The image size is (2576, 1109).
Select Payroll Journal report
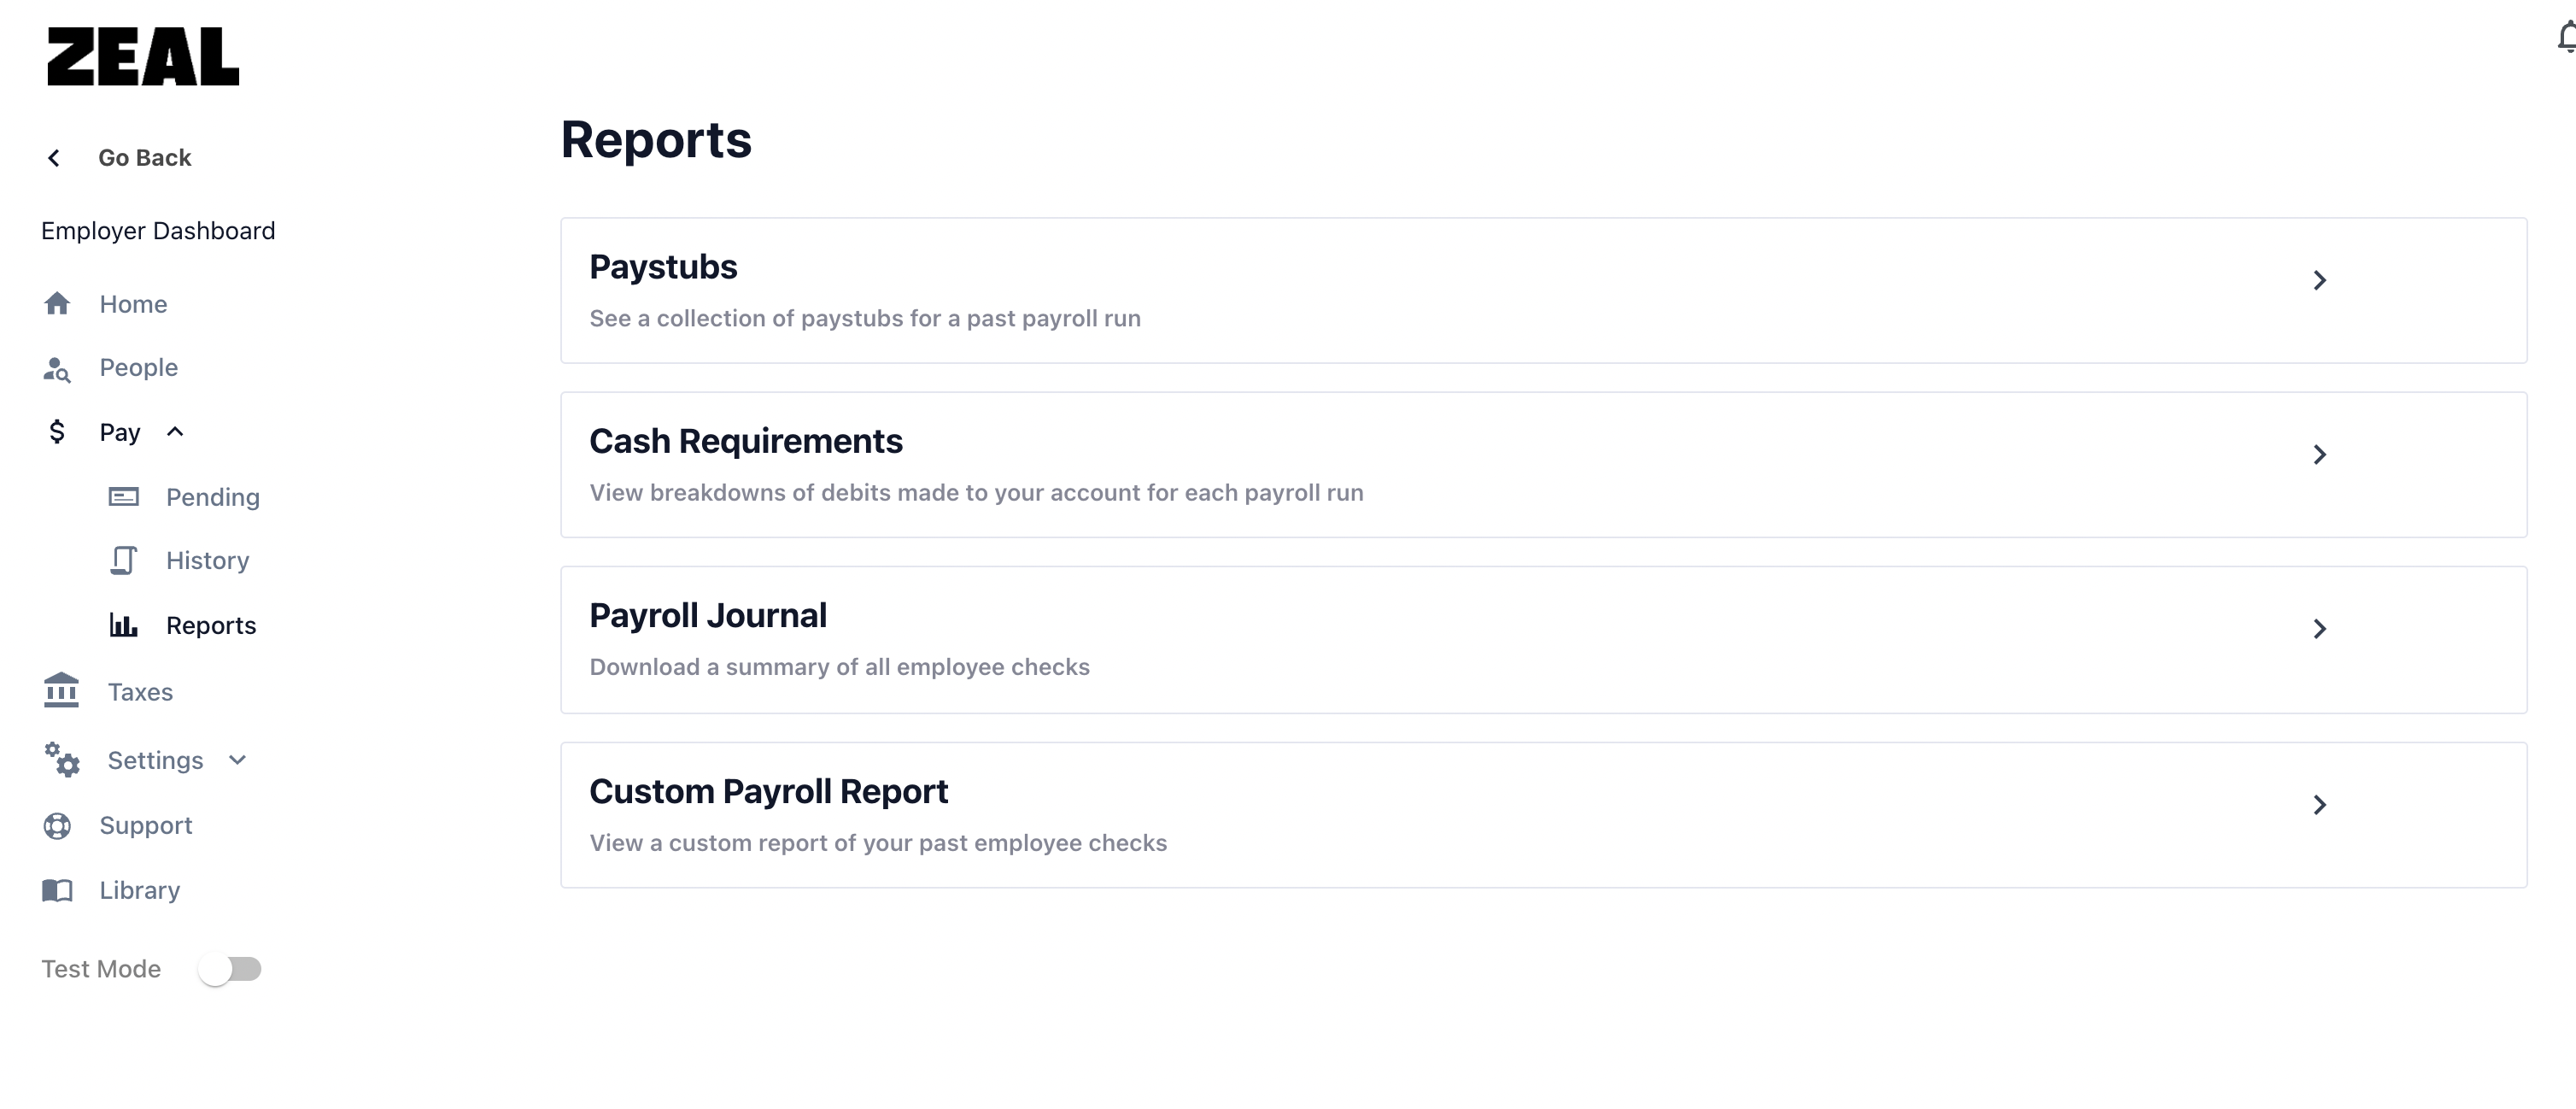[x=1544, y=640]
